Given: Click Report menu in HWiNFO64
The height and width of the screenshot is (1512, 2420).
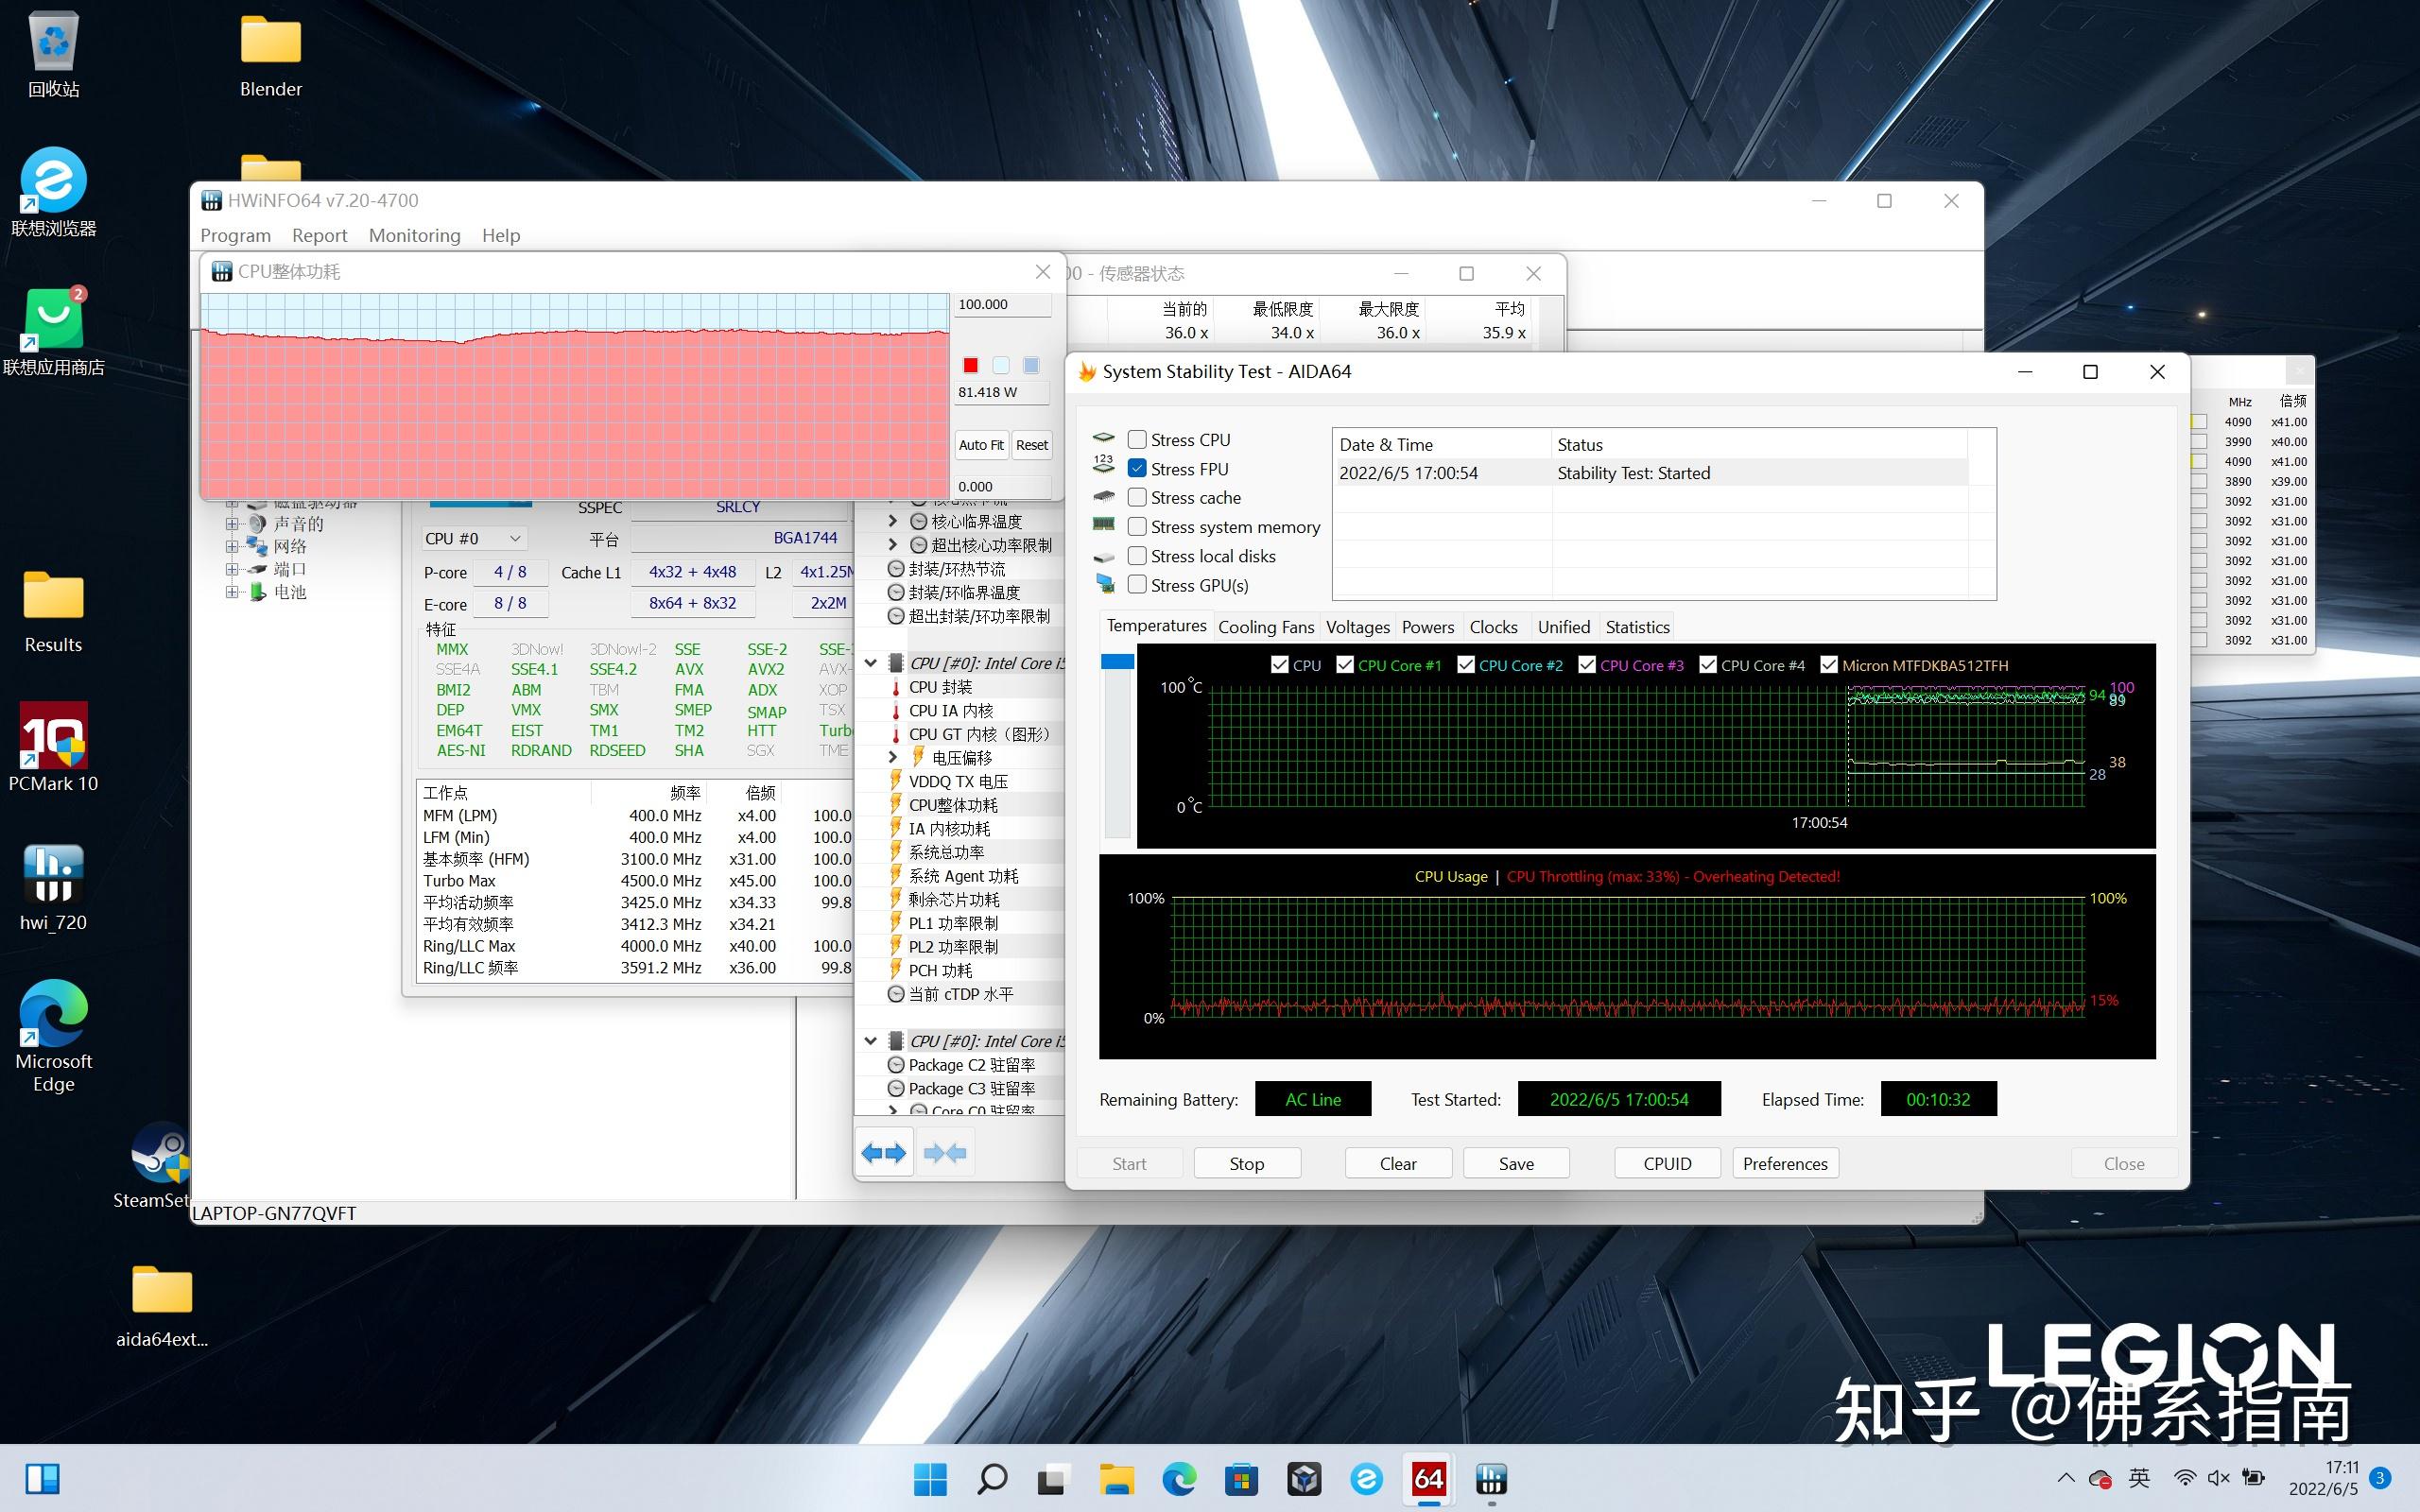Looking at the screenshot, I should click(319, 235).
